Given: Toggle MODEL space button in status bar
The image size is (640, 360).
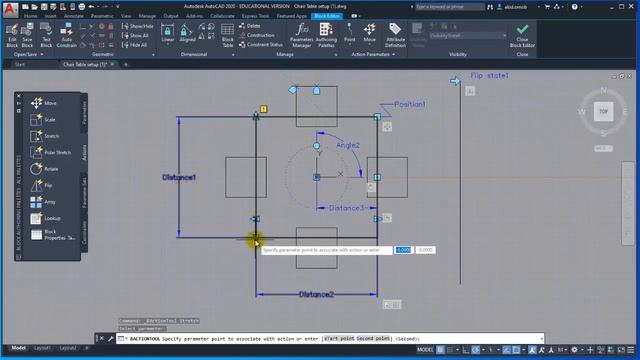Looking at the screenshot, I should coord(425,350).
